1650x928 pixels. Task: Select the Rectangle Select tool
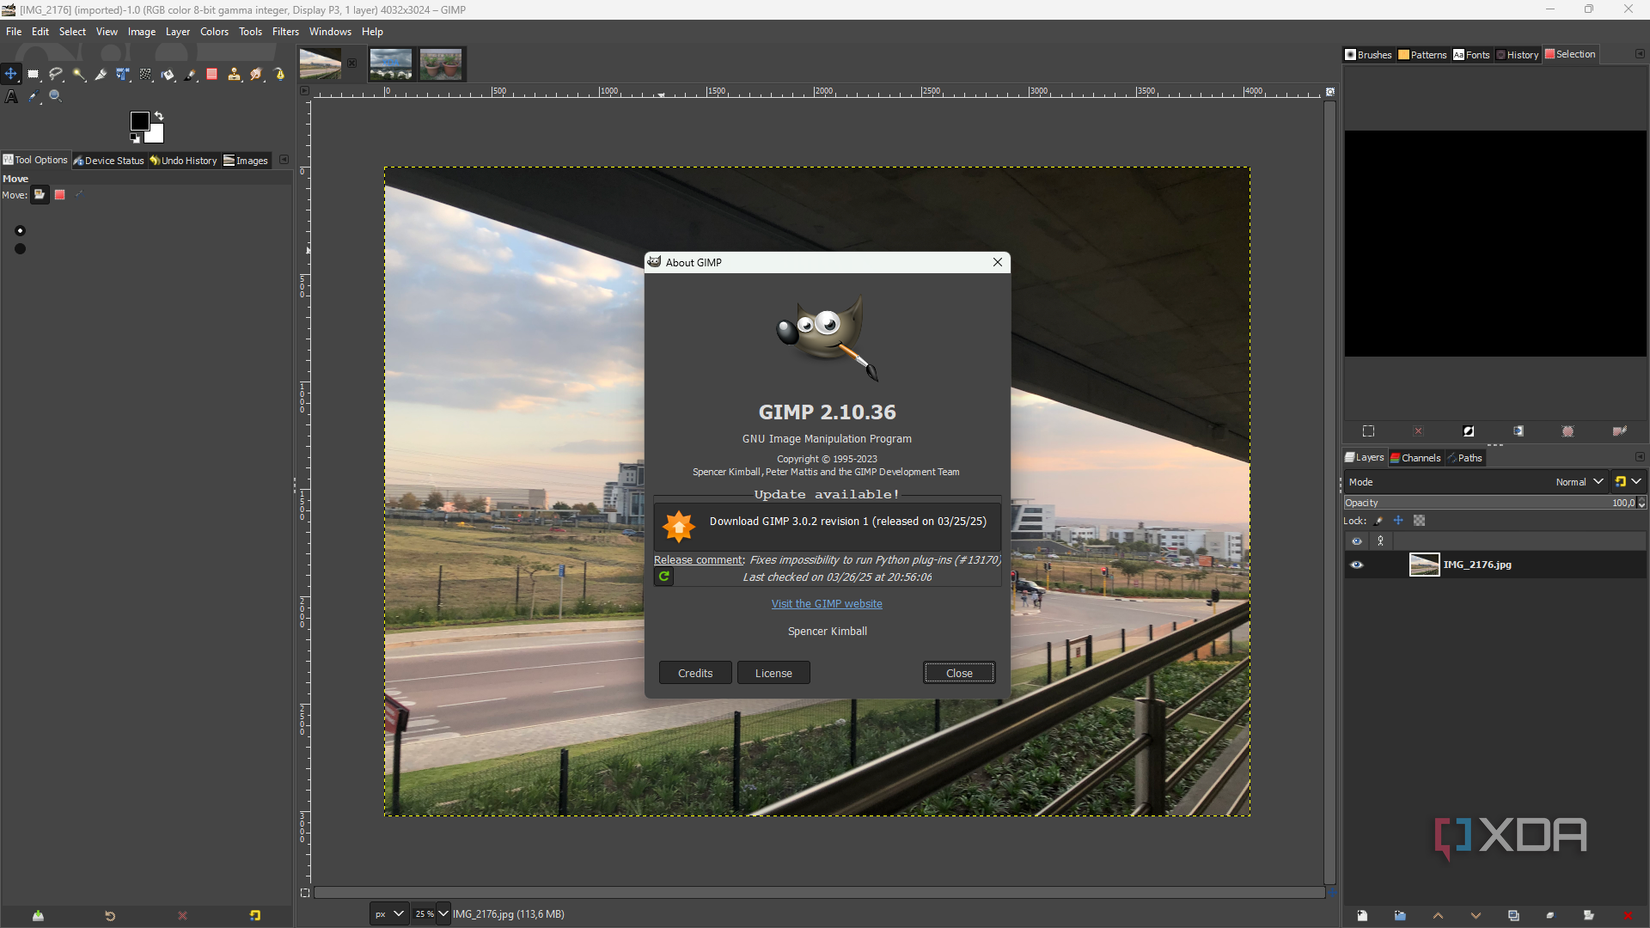(34, 74)
